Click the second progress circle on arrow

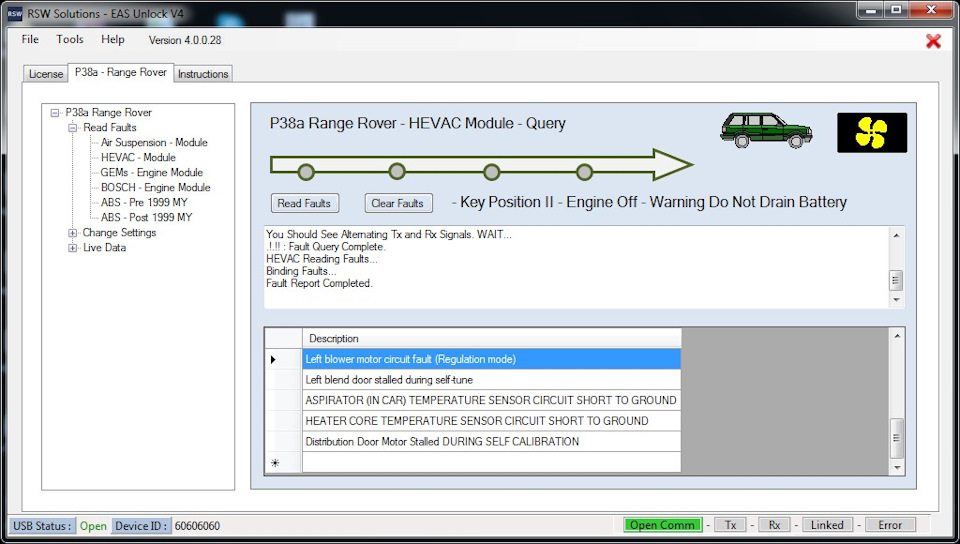397,171
